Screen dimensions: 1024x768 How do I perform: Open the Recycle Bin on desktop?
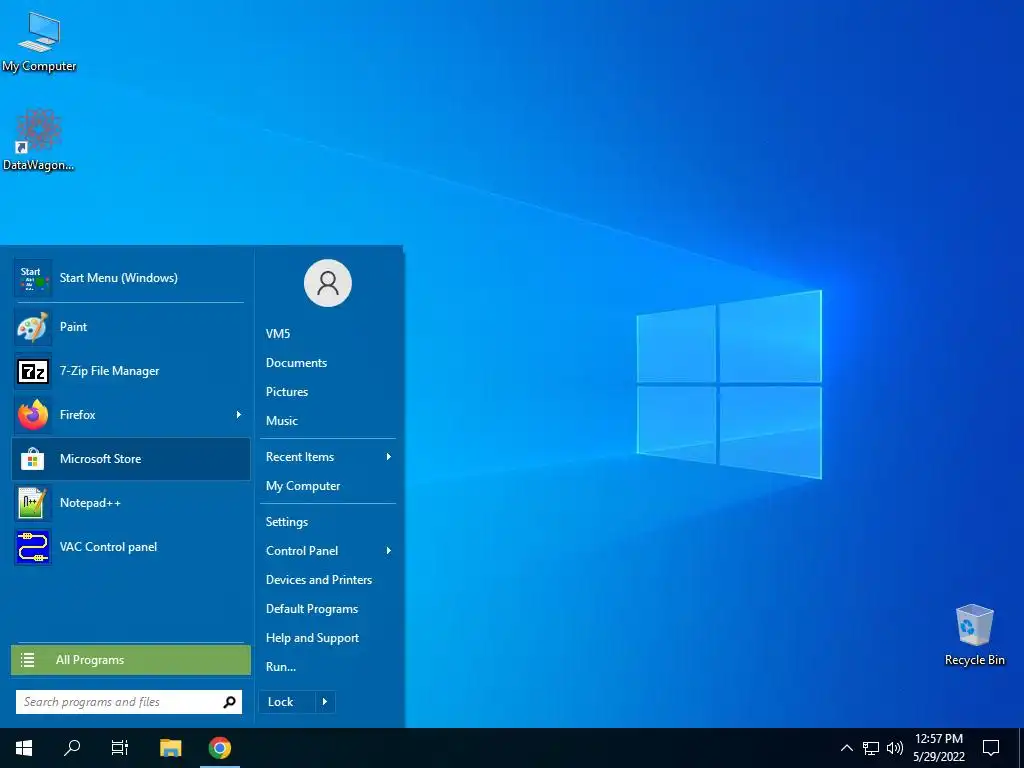pos(974,635)
